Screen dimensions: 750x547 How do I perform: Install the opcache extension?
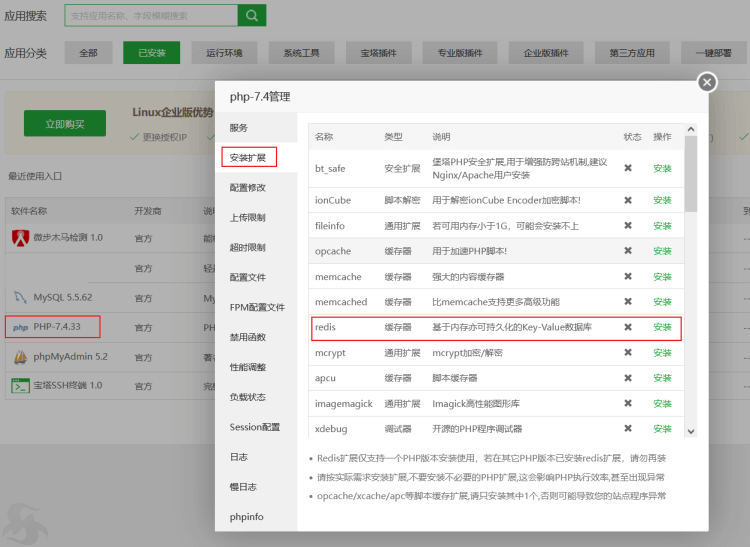tap(662, 251)
